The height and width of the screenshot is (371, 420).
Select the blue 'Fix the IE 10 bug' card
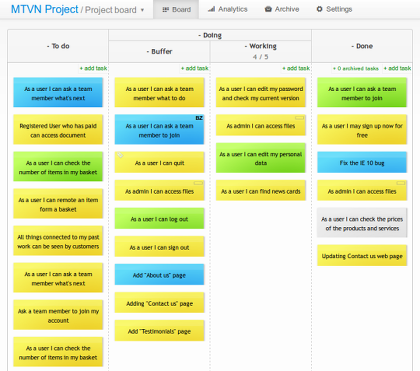pyautogui.click(x=362, y=162)
